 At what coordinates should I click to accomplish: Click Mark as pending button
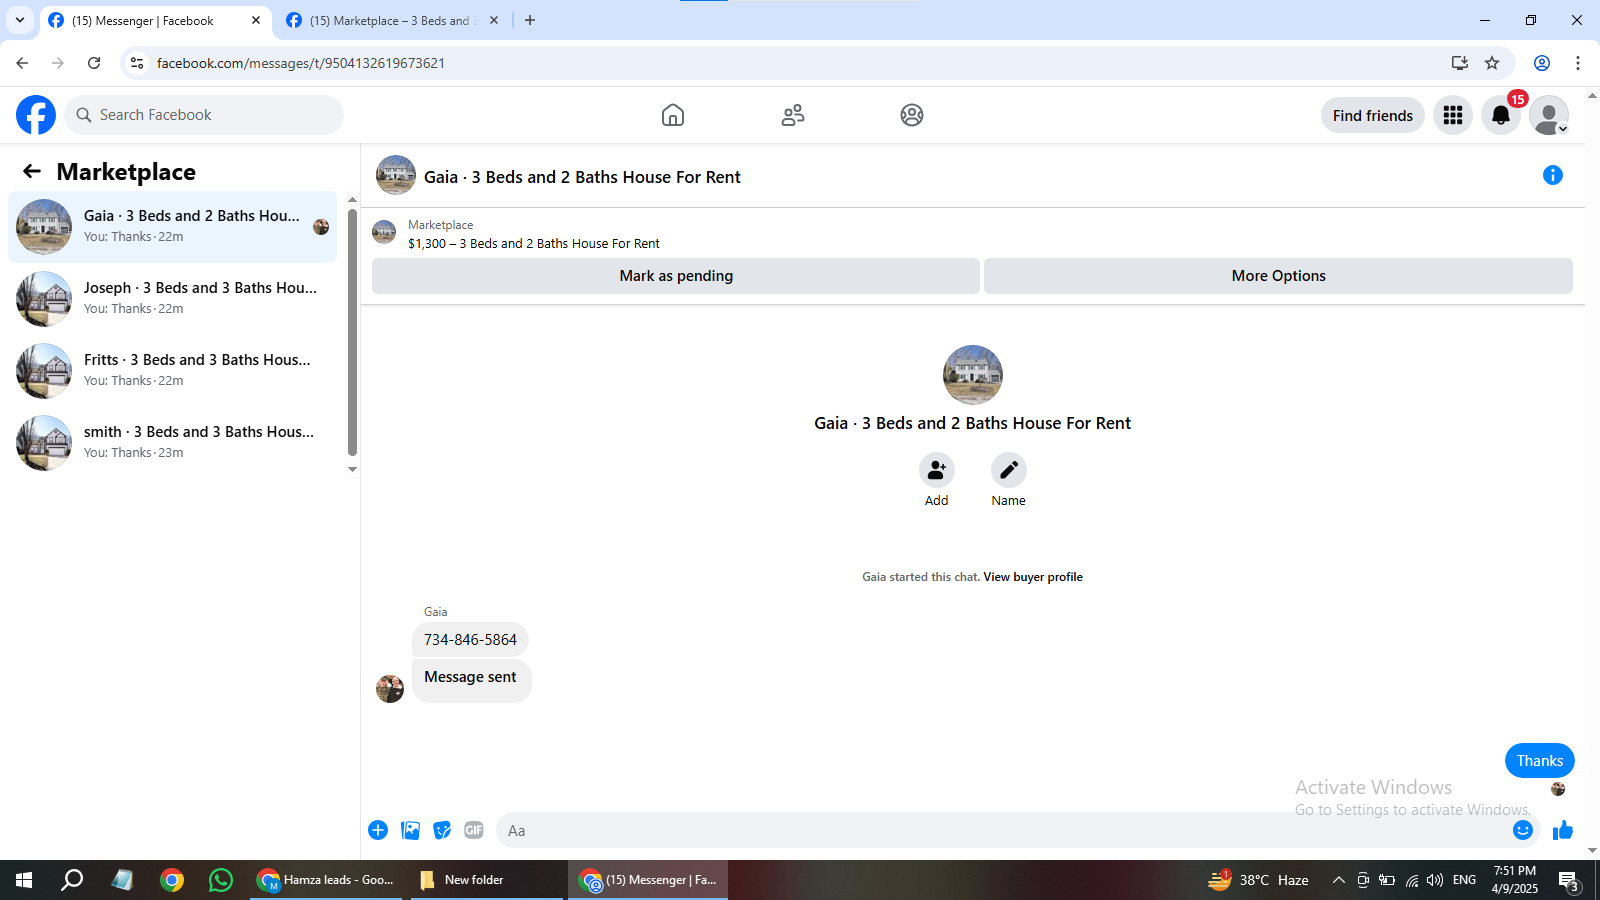click(x=676, y=276)
